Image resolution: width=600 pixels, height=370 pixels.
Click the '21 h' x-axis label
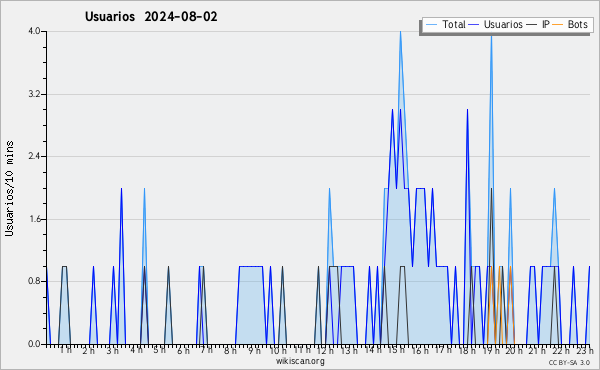[538, 350]
